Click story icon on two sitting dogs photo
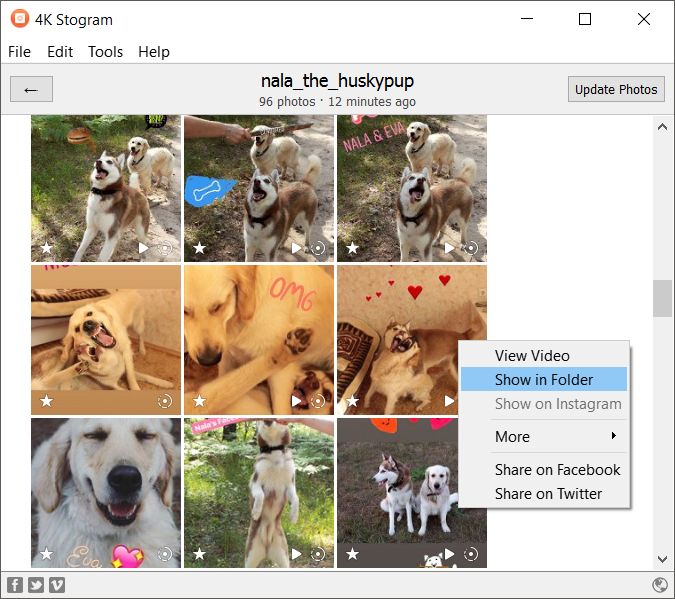675x599 pixels. point(471,554)
